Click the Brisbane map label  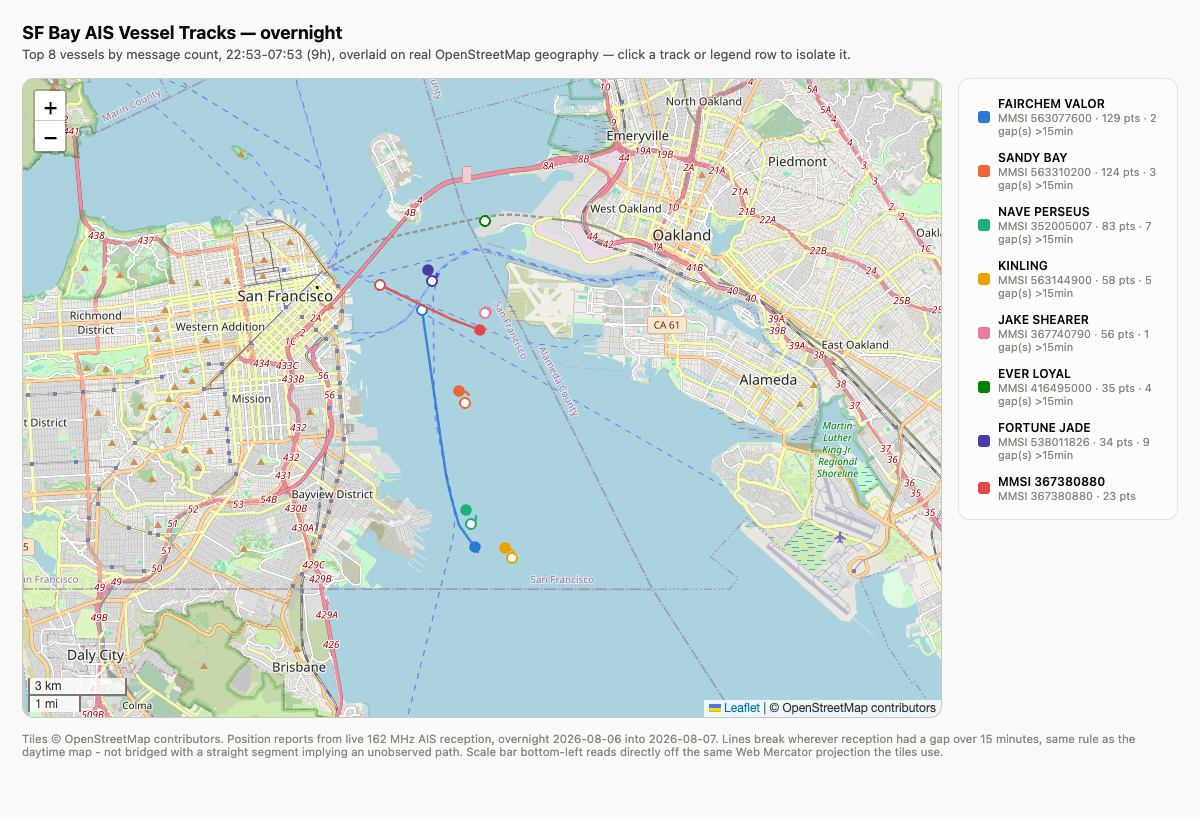[299, 667]
